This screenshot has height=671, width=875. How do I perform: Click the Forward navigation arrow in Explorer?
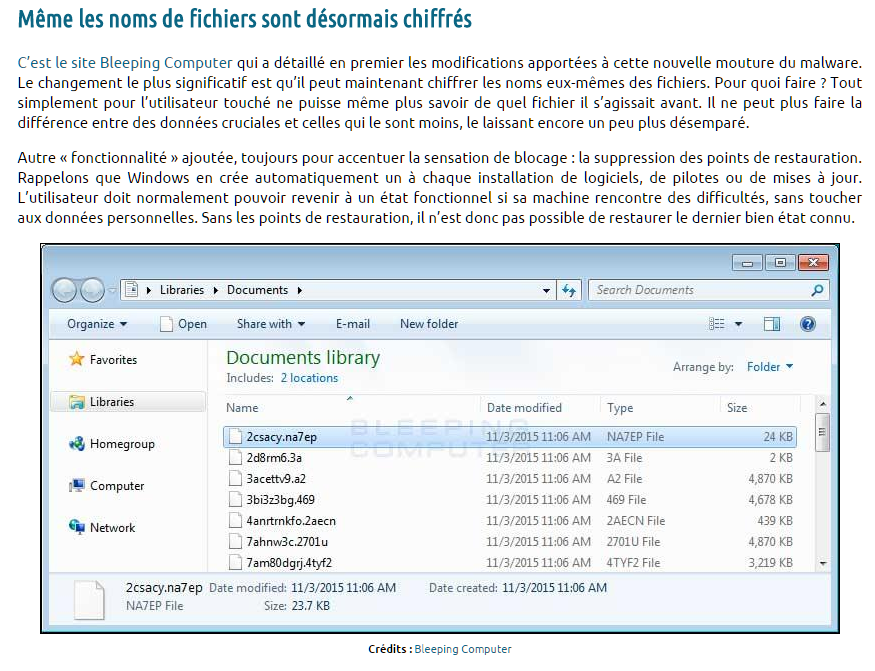point(92,290)
